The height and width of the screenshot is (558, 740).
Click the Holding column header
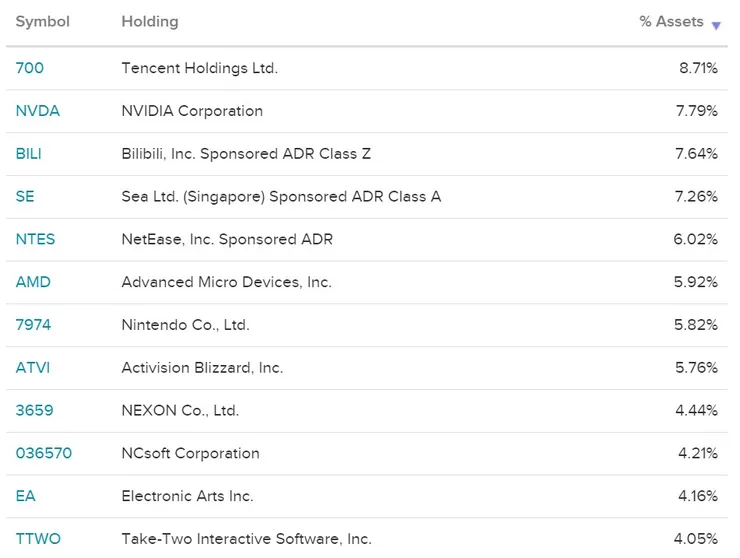[x=149, y=22]
